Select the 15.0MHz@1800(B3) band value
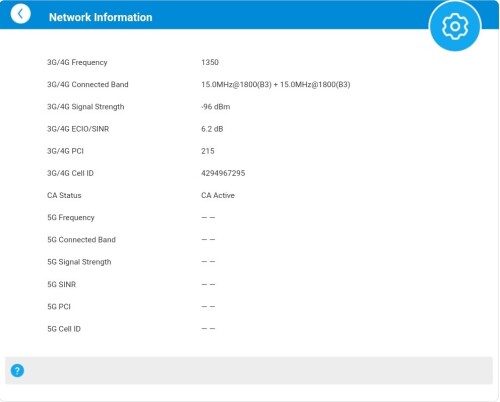Screen dimensions: 500x402 coord(276,84)
